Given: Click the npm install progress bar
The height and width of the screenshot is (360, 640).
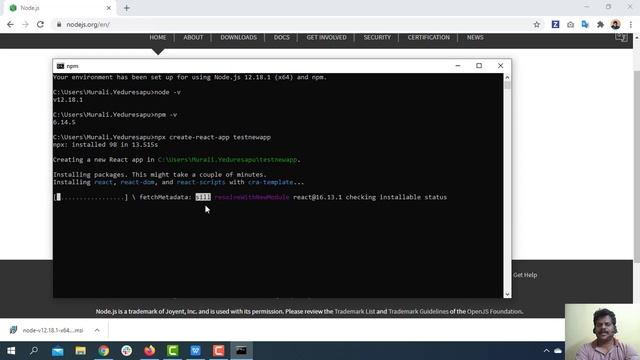Looking at the screenshot, I should (x=91, y=197).
